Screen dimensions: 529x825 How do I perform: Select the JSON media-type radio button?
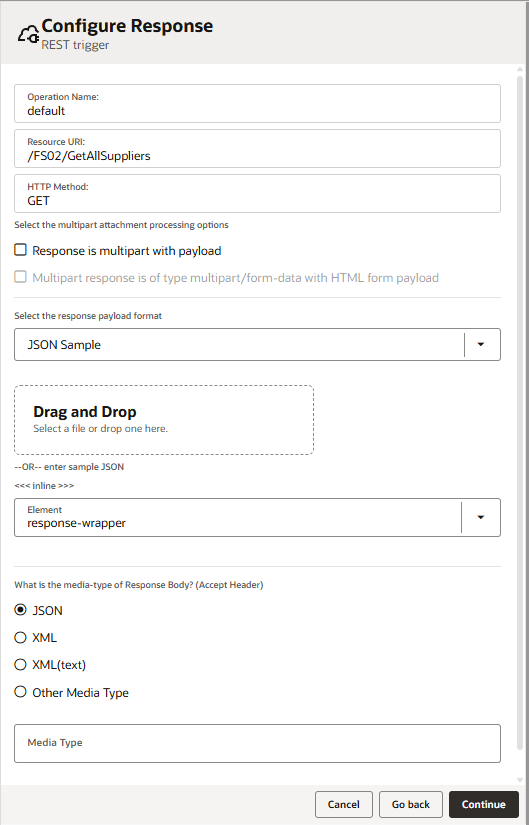[x=21, y=610]
